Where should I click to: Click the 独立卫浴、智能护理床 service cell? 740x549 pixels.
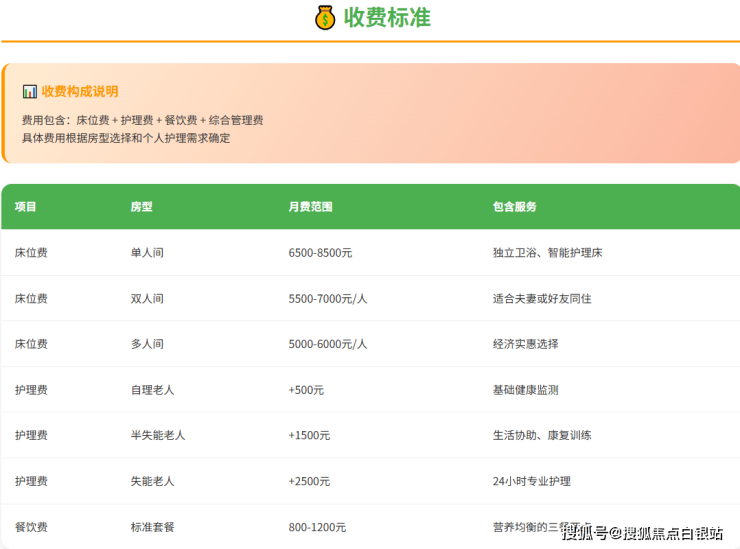pos(548,253)
